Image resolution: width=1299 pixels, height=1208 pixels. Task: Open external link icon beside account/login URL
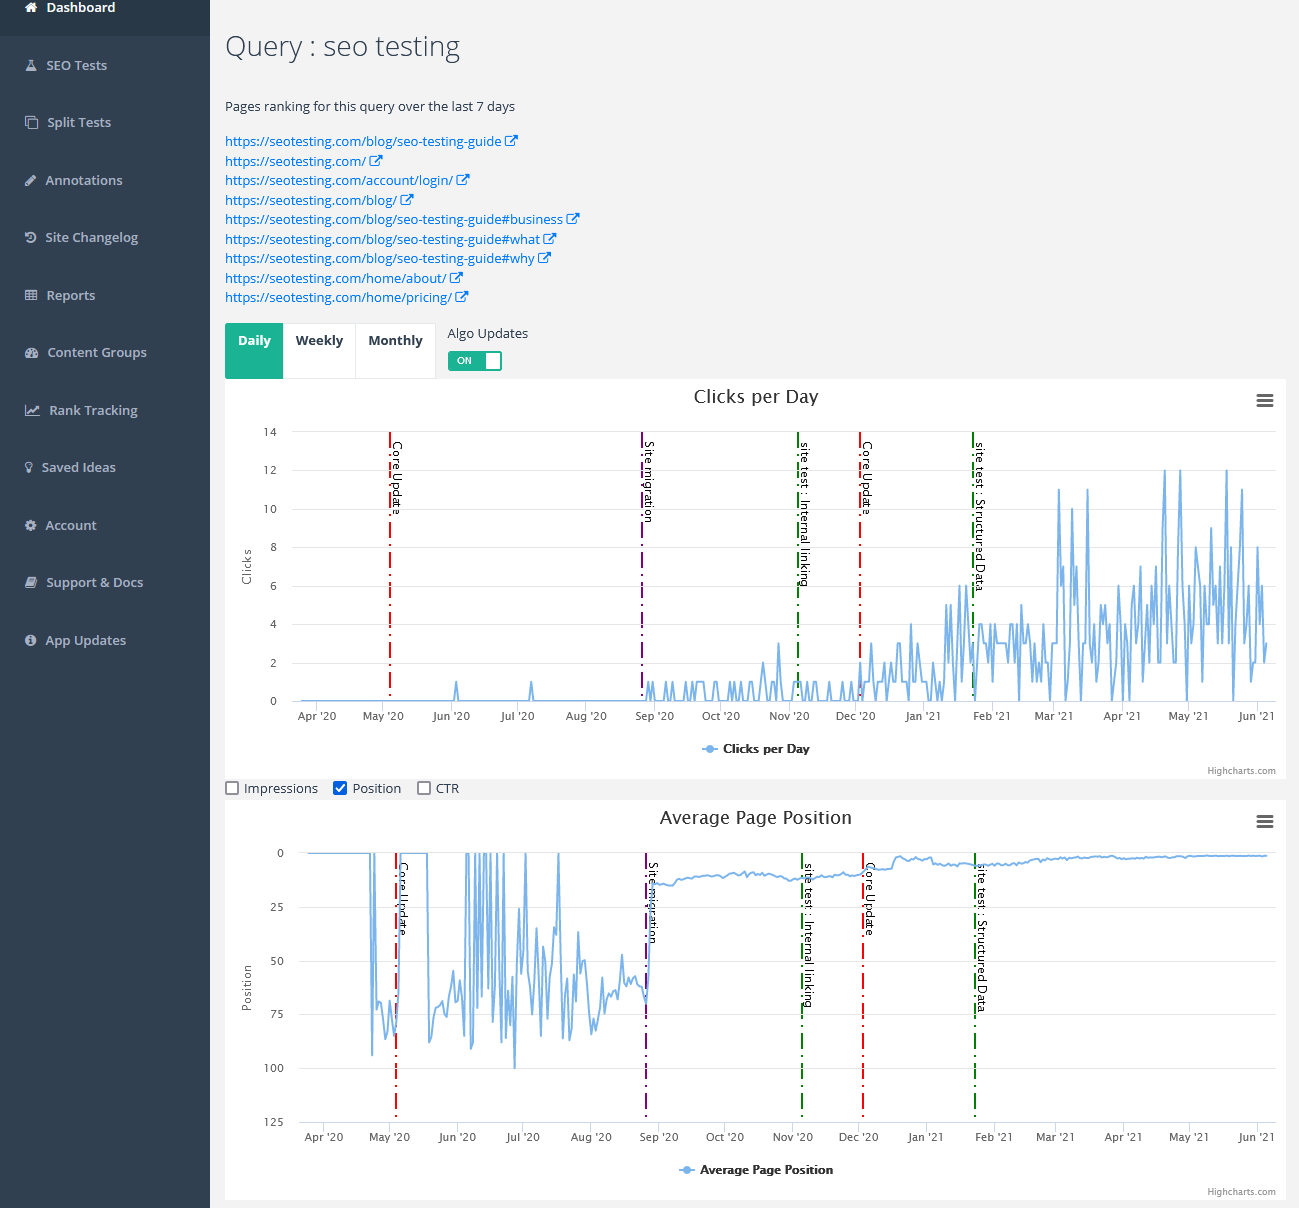pos(463,180)
